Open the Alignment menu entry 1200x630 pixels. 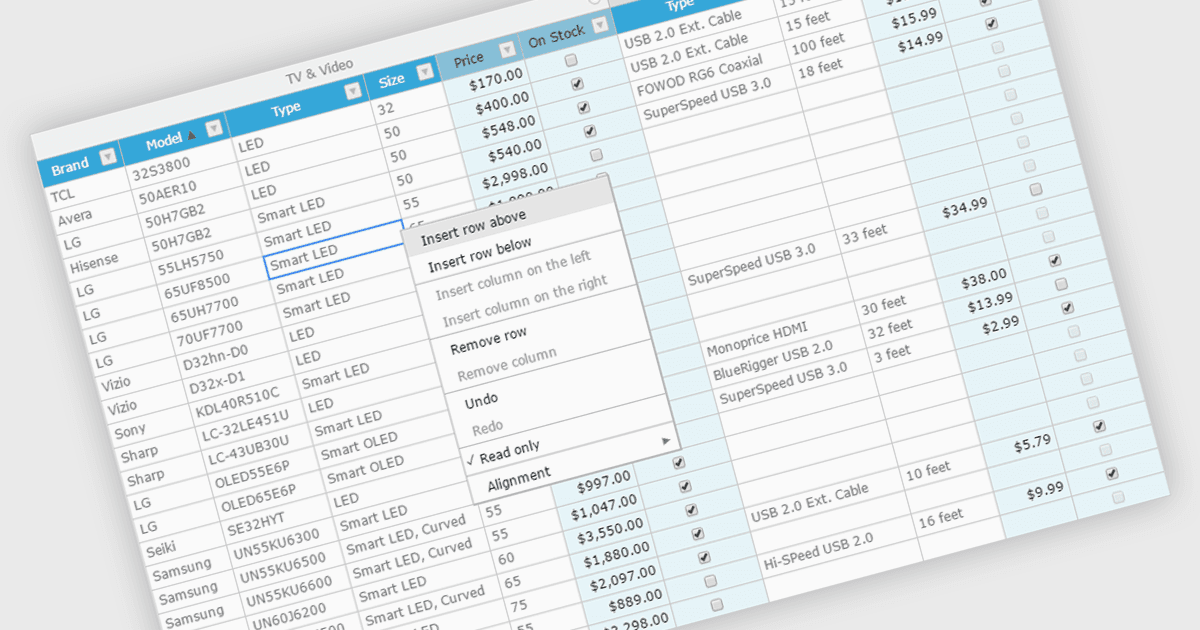tap(519, 479)
